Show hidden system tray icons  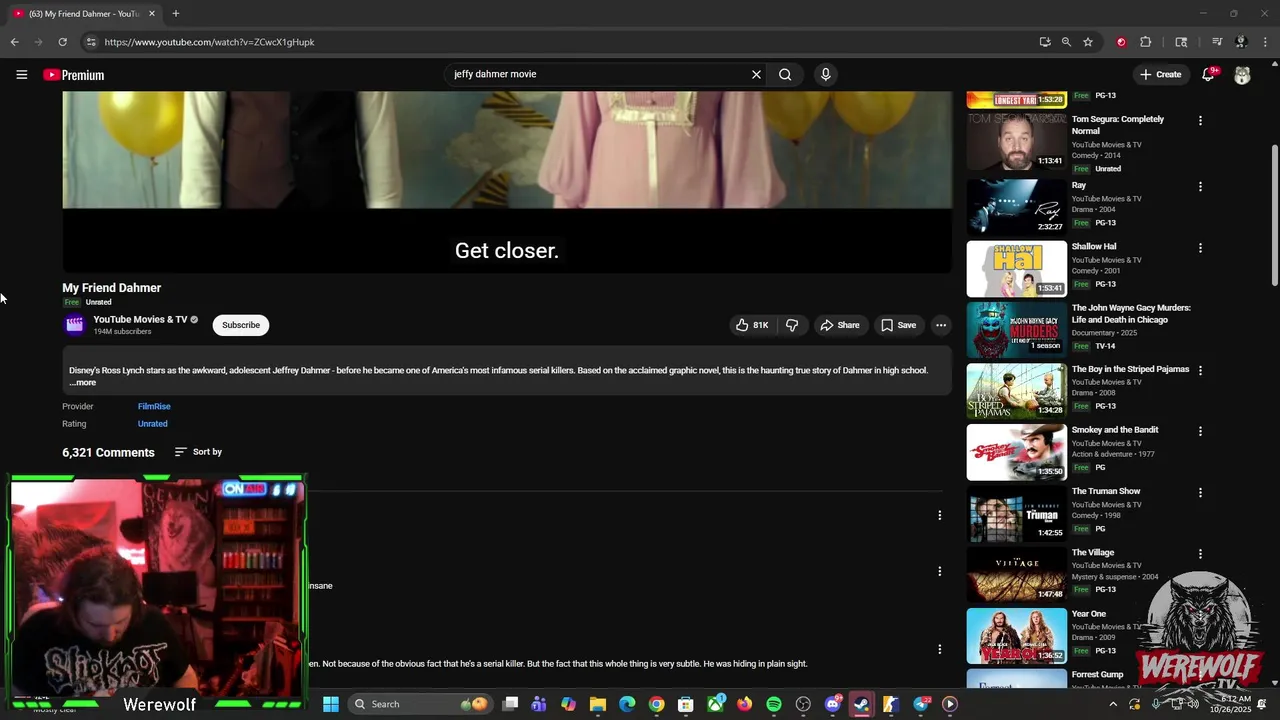coord(1112,704)
